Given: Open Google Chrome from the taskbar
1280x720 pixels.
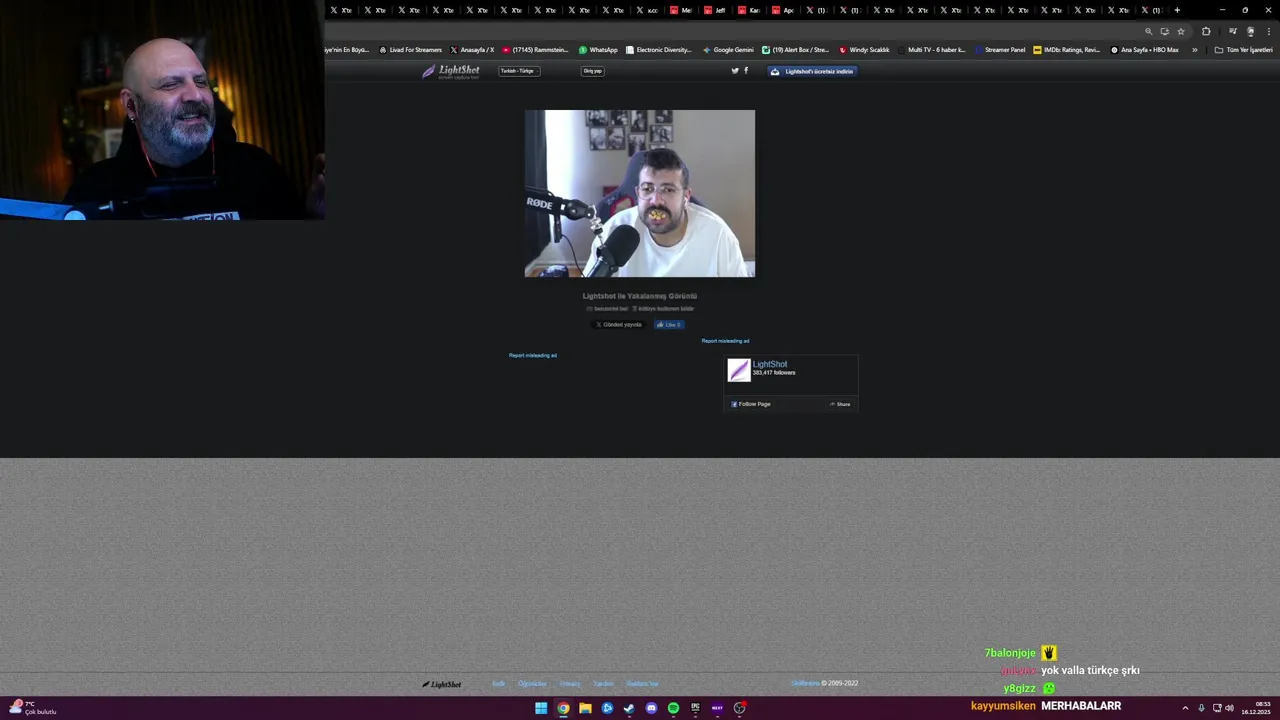Looking at the screenshot, I should tap(563, 708).
